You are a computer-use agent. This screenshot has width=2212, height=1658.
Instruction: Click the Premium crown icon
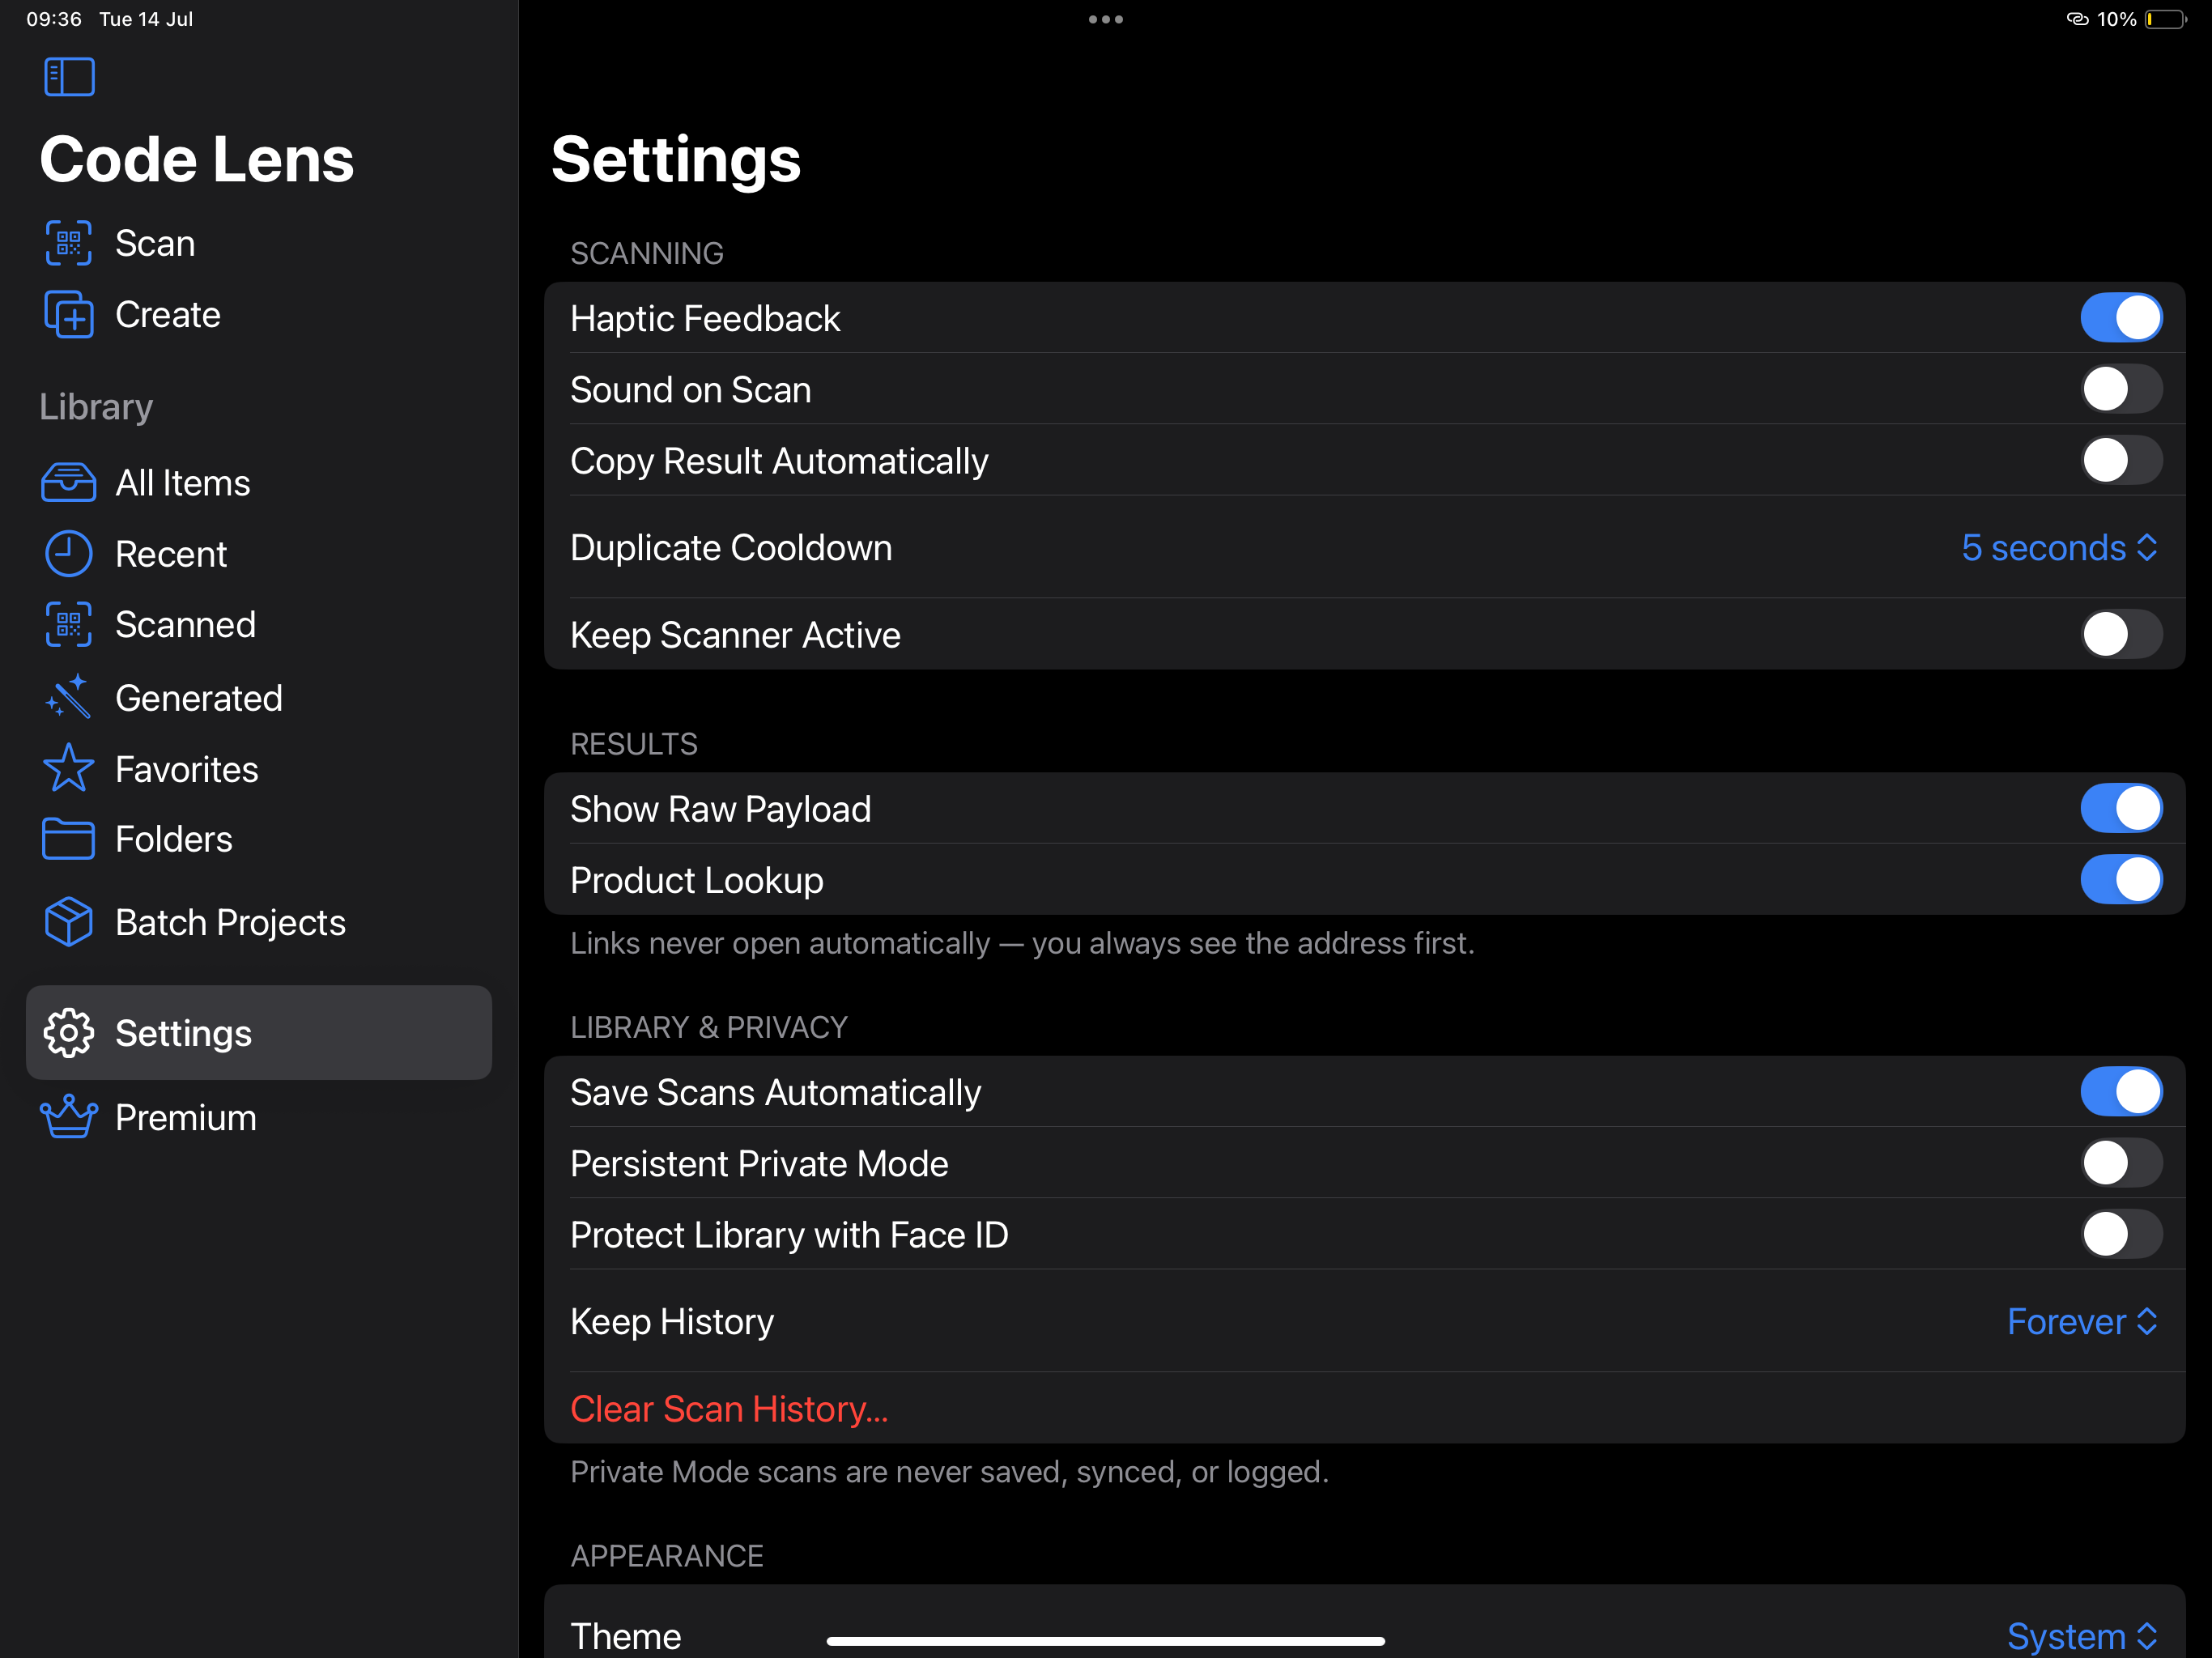pos(68,1117)
